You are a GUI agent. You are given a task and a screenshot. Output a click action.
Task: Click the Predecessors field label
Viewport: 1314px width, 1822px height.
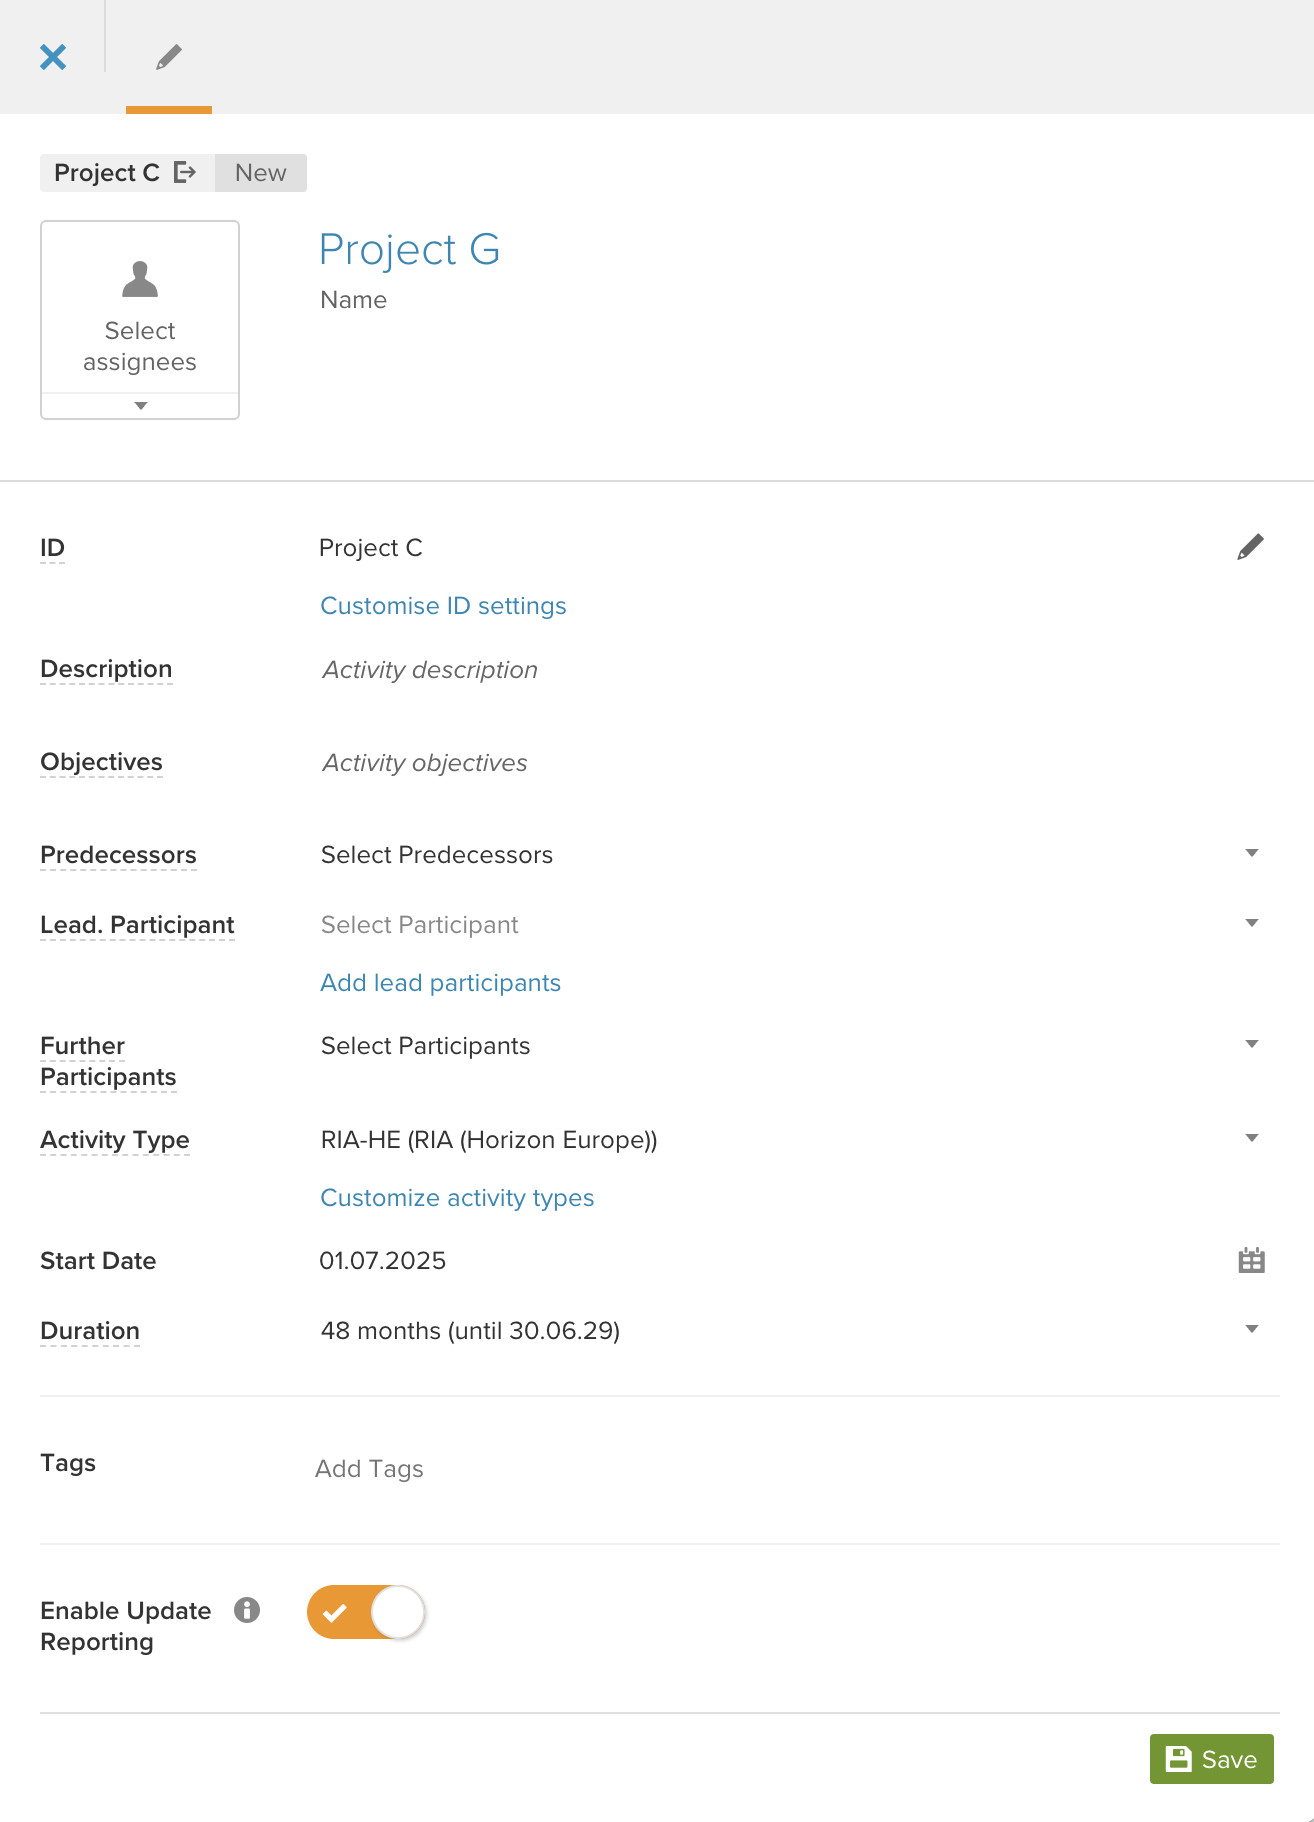tap(118, 855)
